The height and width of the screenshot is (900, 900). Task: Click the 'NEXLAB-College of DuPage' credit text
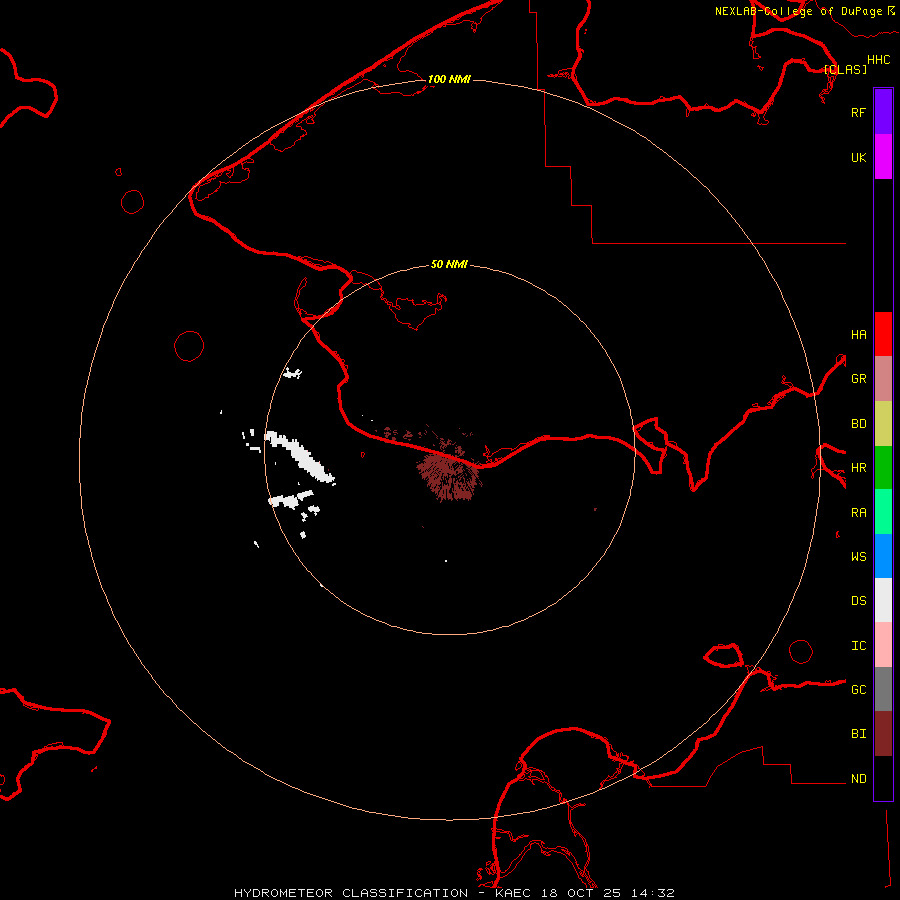[798, 11]
